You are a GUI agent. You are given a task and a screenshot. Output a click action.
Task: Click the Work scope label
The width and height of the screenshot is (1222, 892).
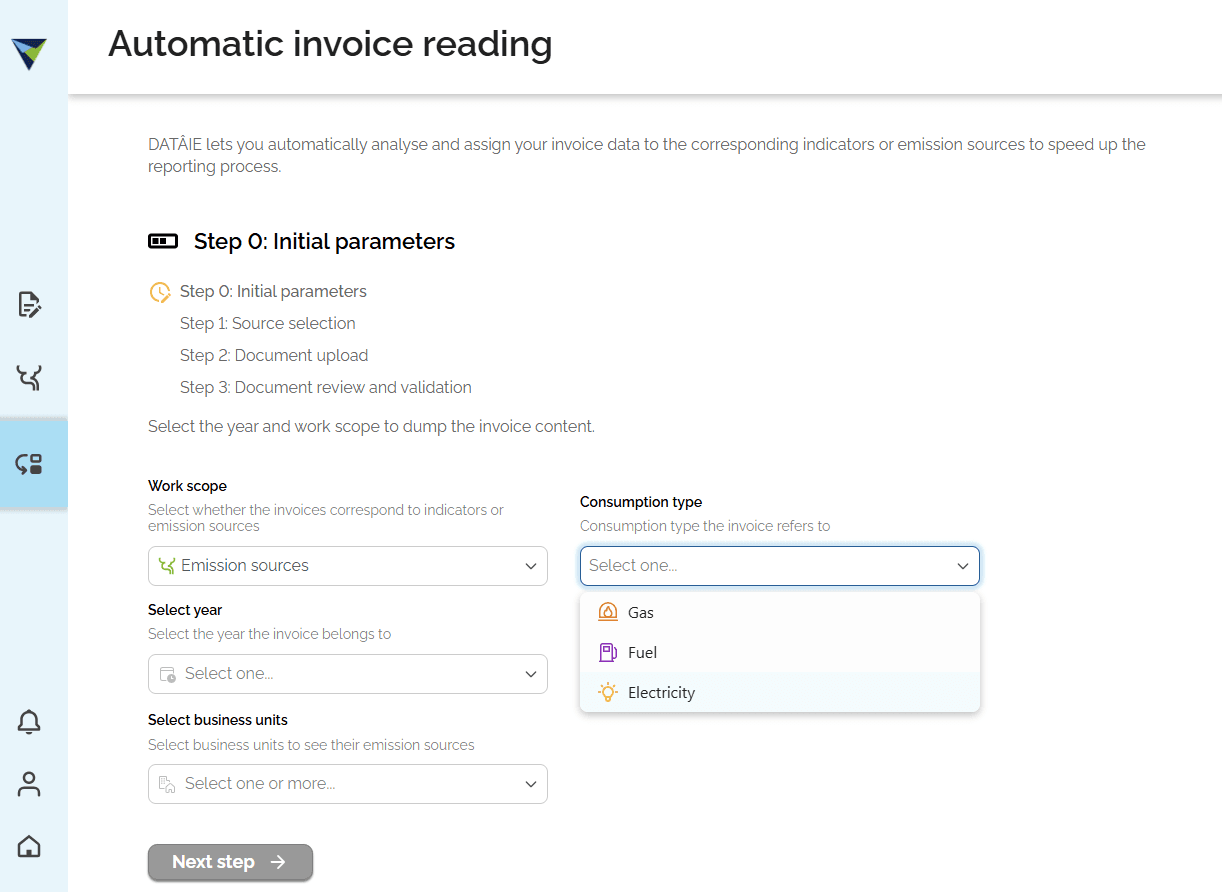coord(187,486)
